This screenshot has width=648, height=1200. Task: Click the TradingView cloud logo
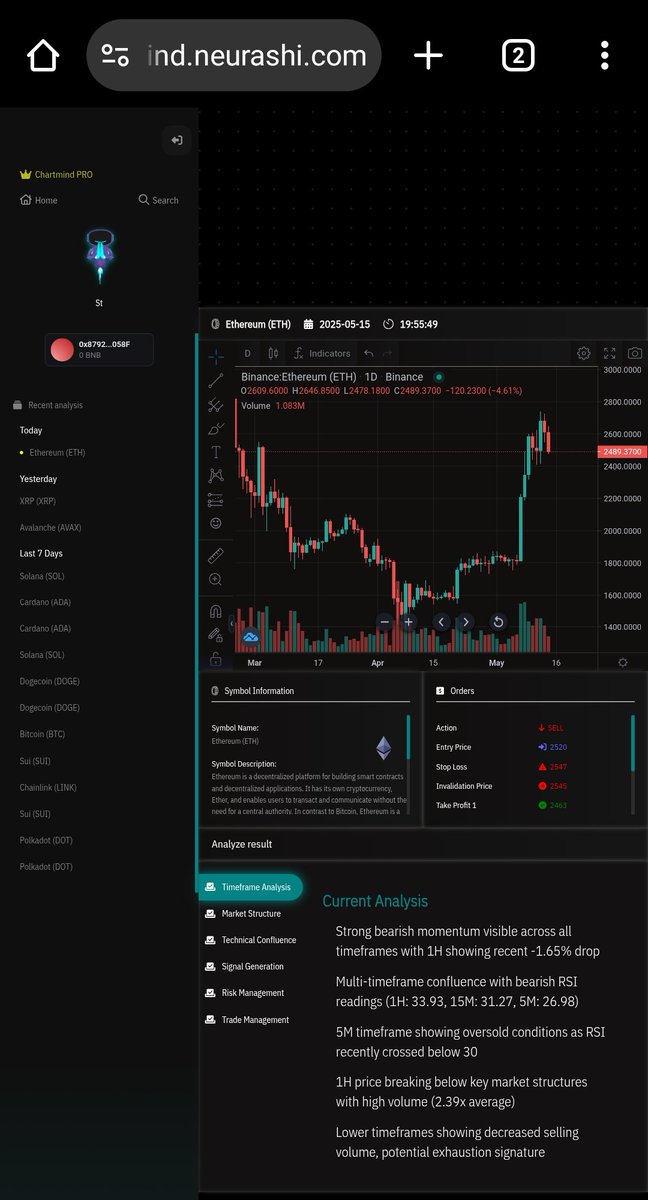point(250,635)
